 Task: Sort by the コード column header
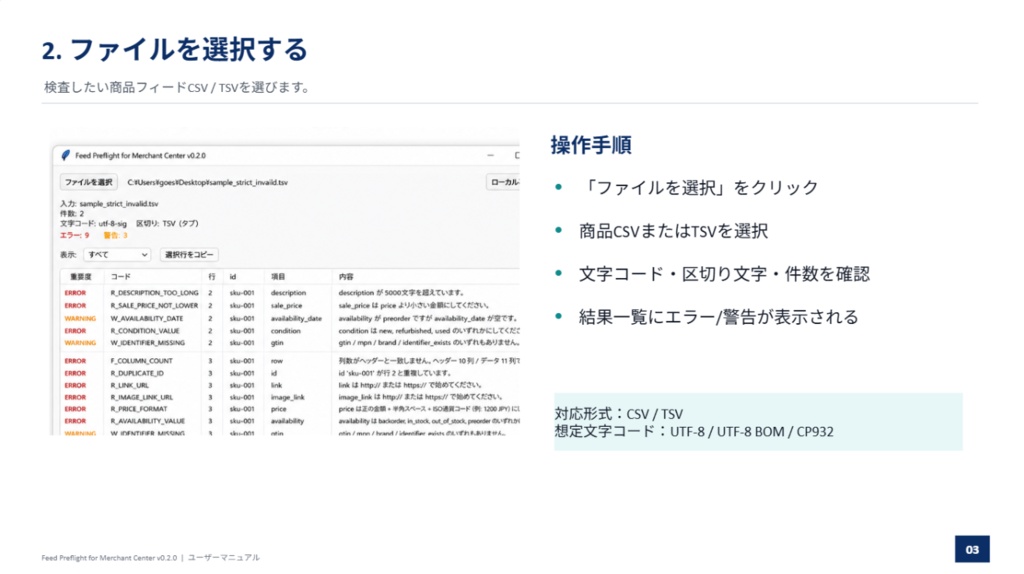pos(121,277)
